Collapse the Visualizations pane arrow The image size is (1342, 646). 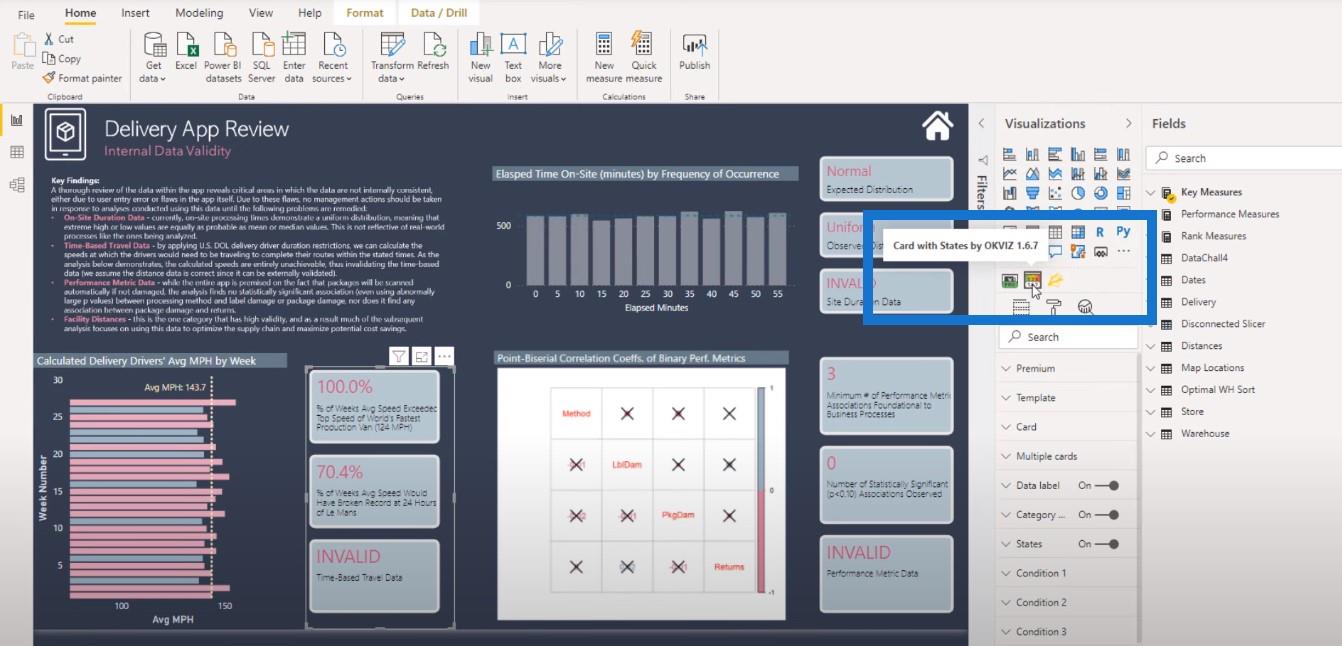click(1128, 123)
